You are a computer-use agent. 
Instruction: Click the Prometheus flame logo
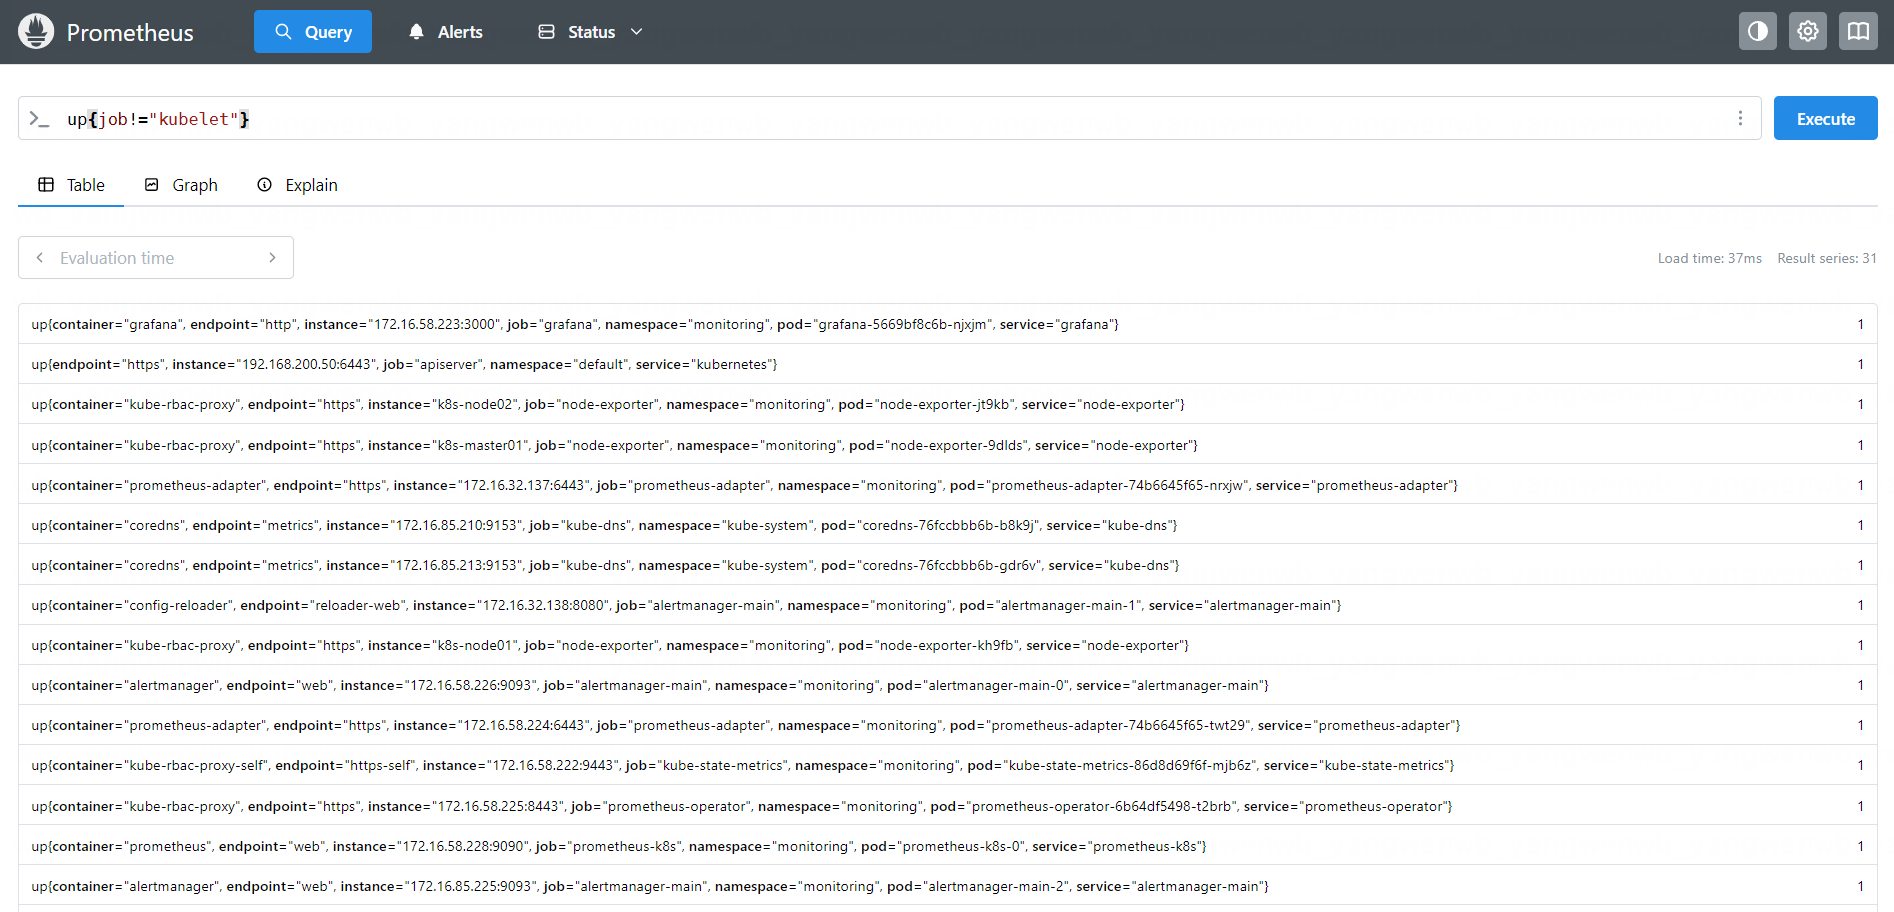pyautogui.click(x=36, y=32)
